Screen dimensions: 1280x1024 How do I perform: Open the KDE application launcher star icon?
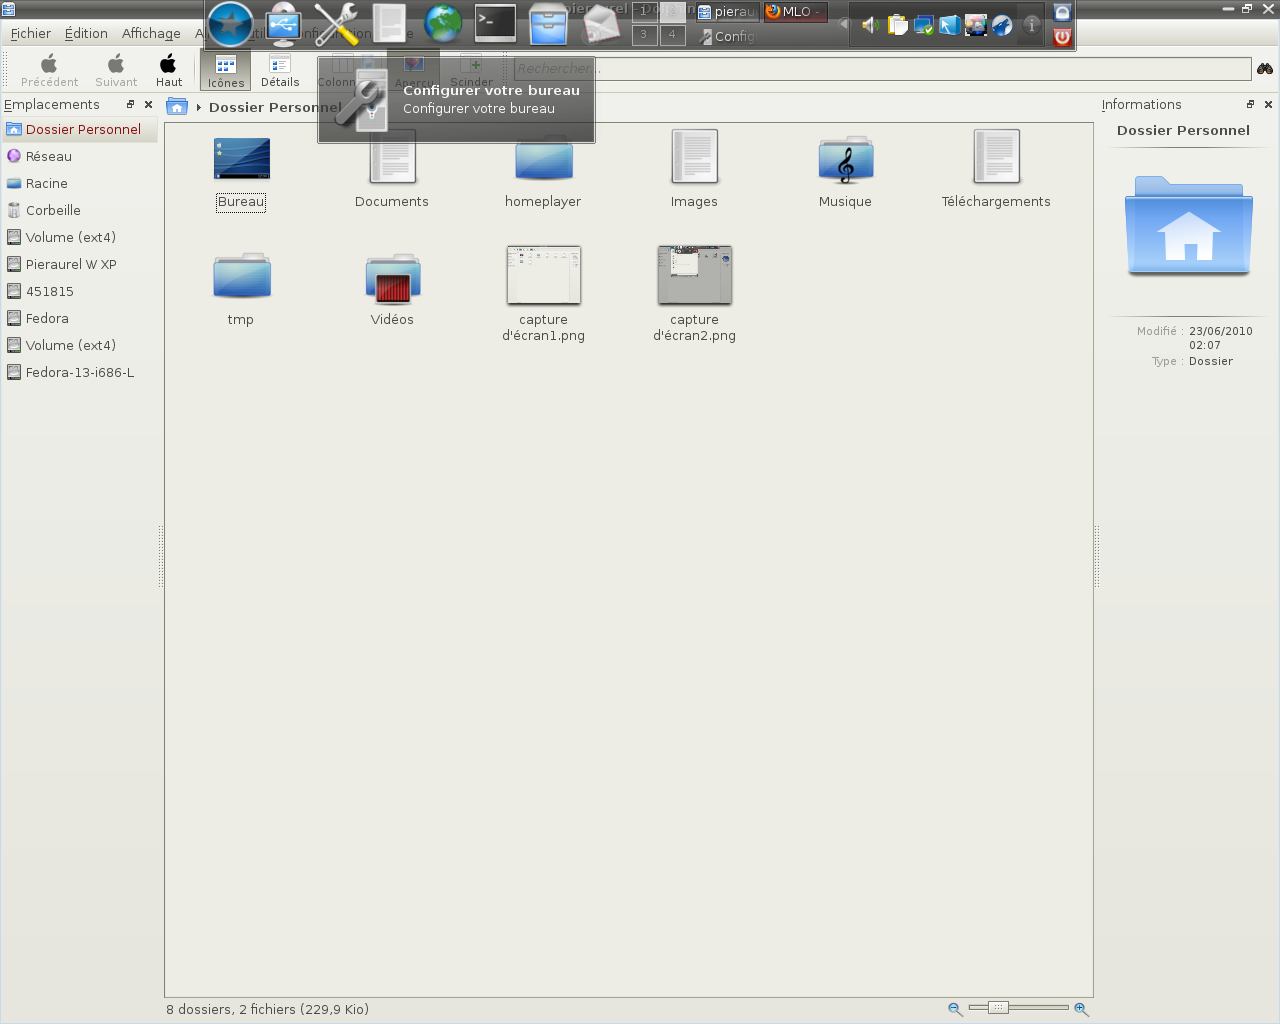[230, 25]
